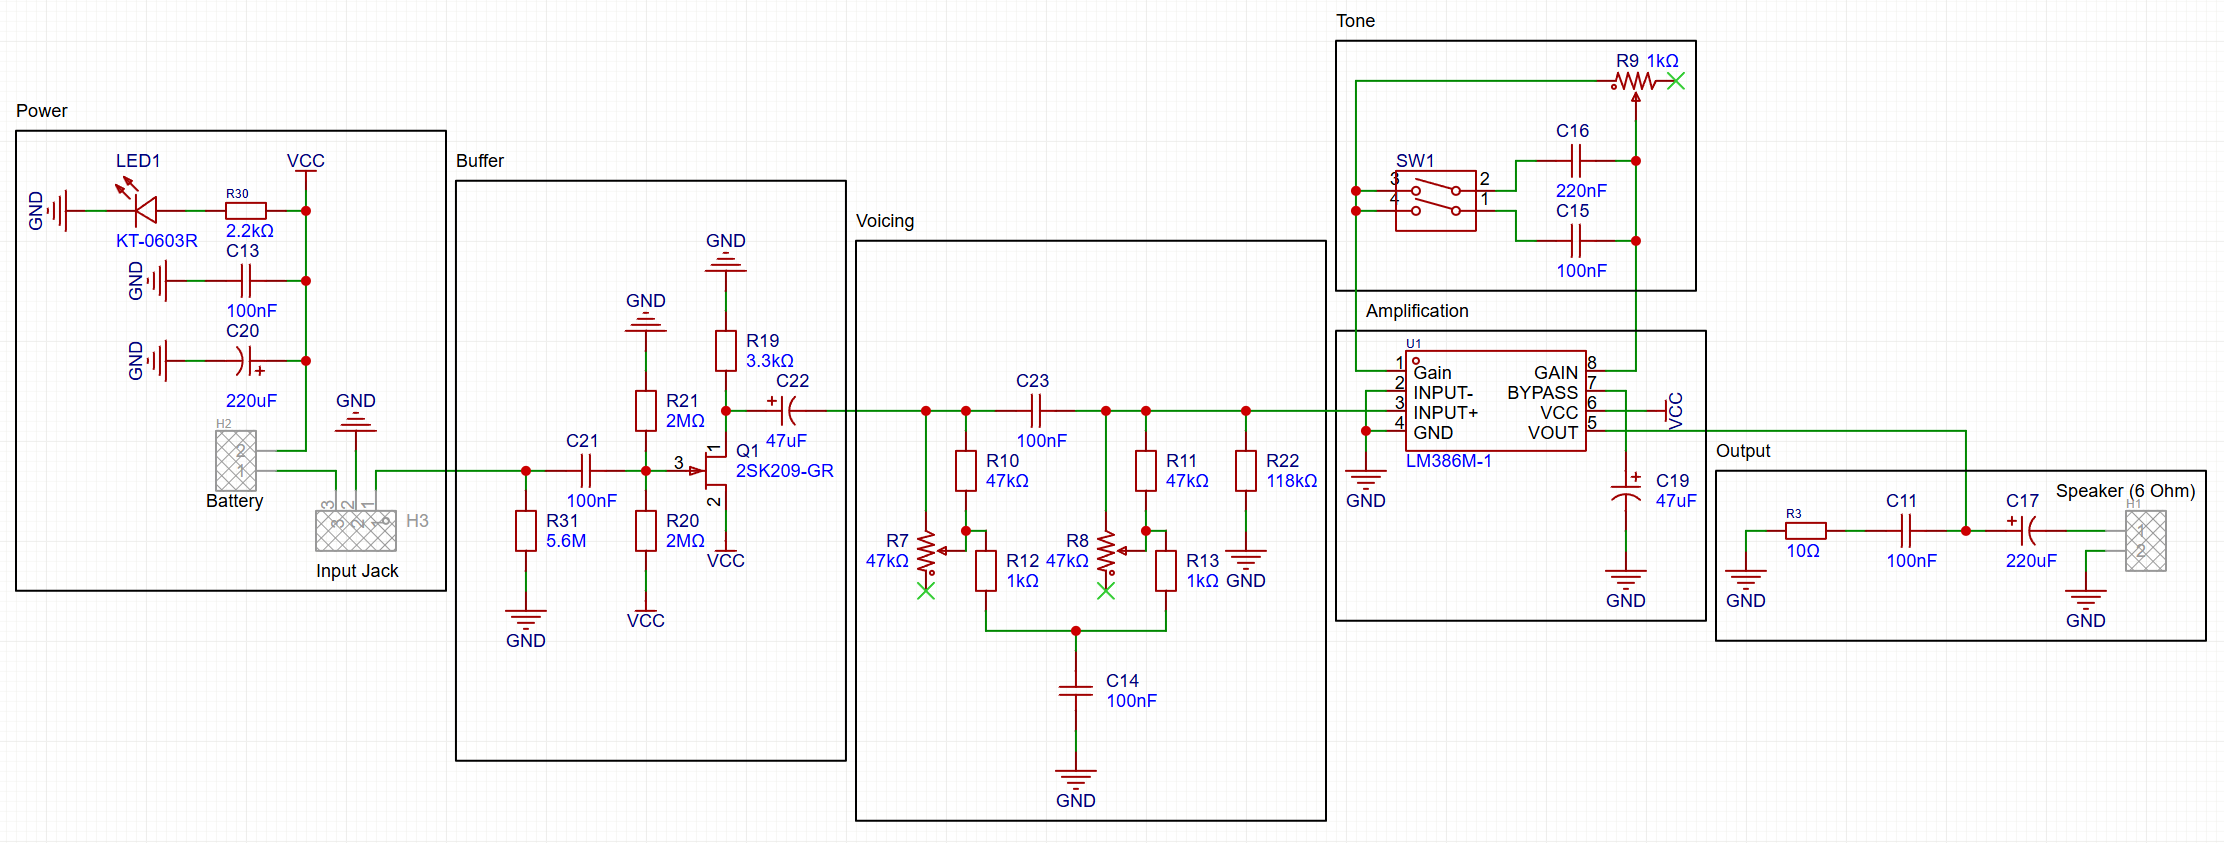
Task: Select resistor R13 symbol
Action: (1166, 571)
